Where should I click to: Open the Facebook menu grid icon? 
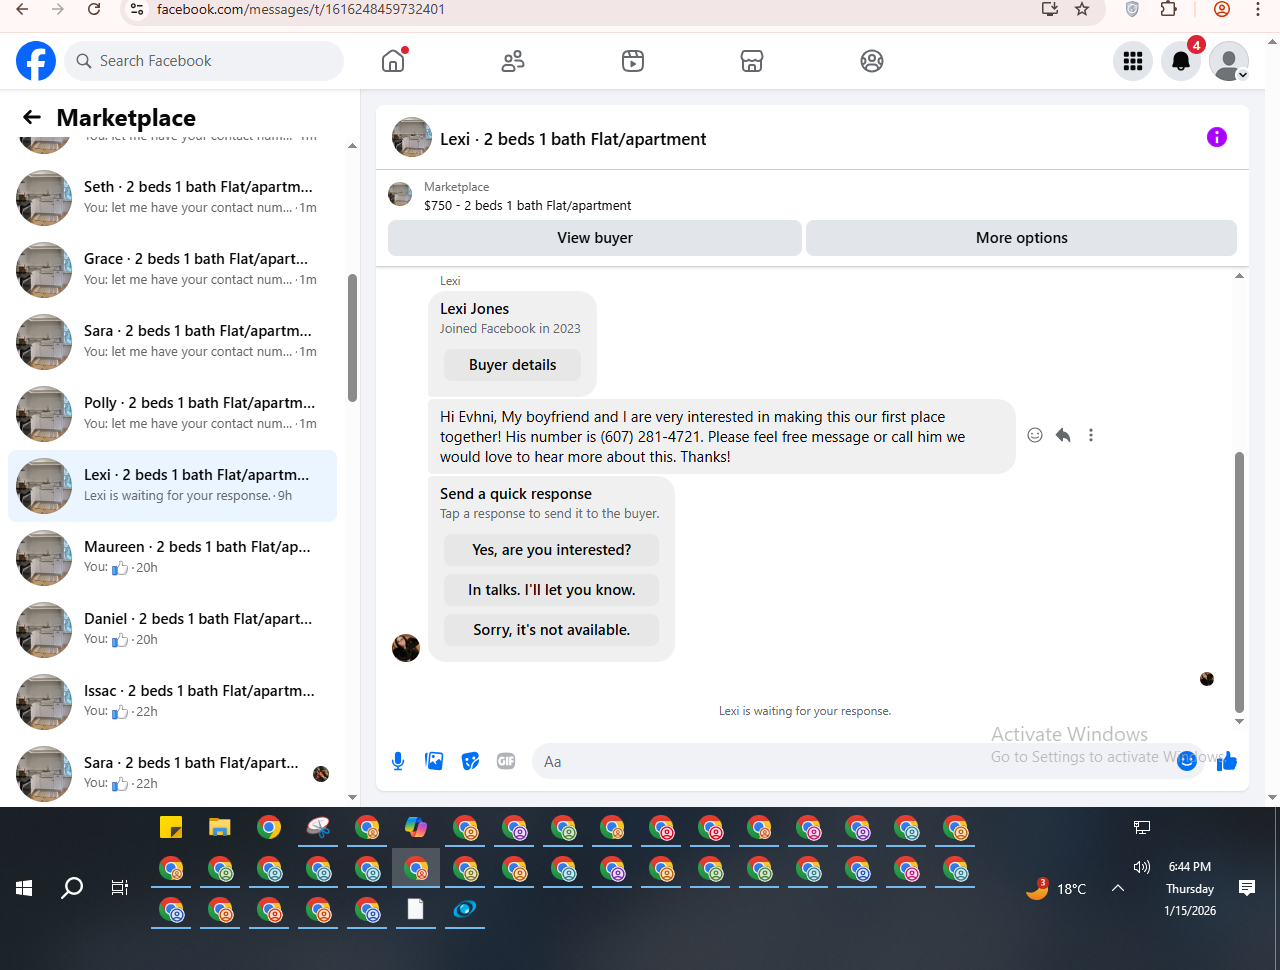(x=1133, y=61)
